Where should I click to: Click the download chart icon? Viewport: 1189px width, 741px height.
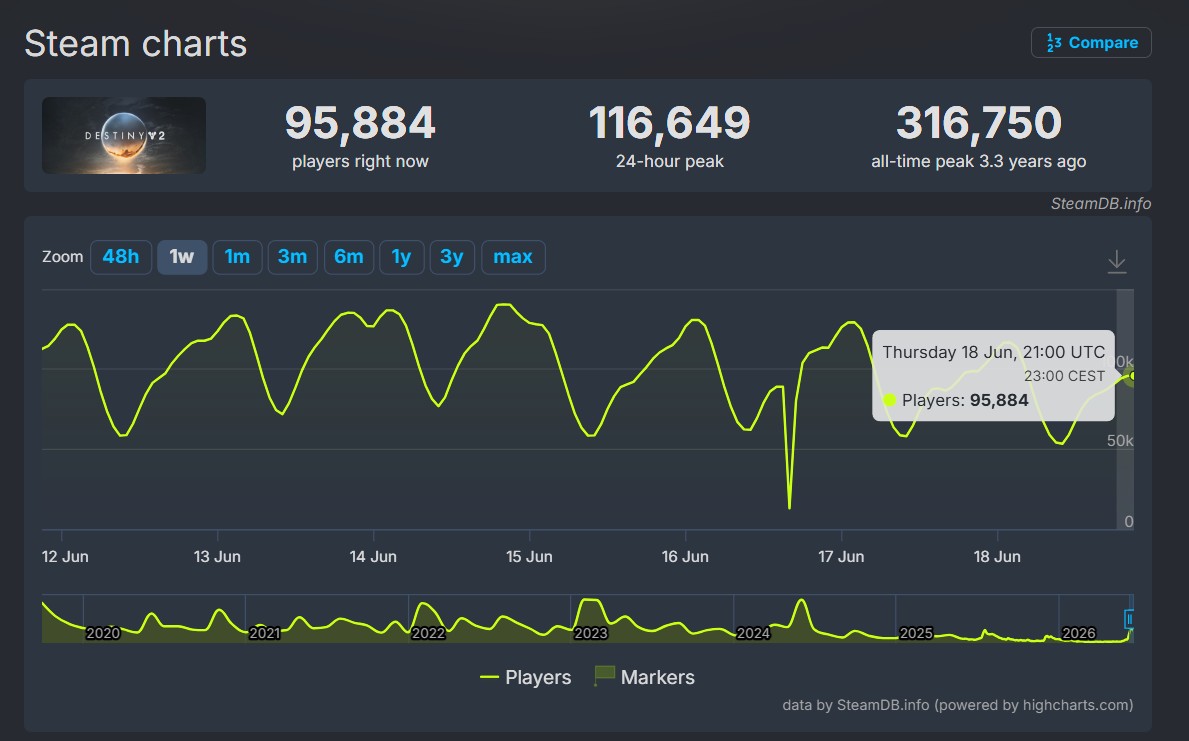tap(1116, 262)
